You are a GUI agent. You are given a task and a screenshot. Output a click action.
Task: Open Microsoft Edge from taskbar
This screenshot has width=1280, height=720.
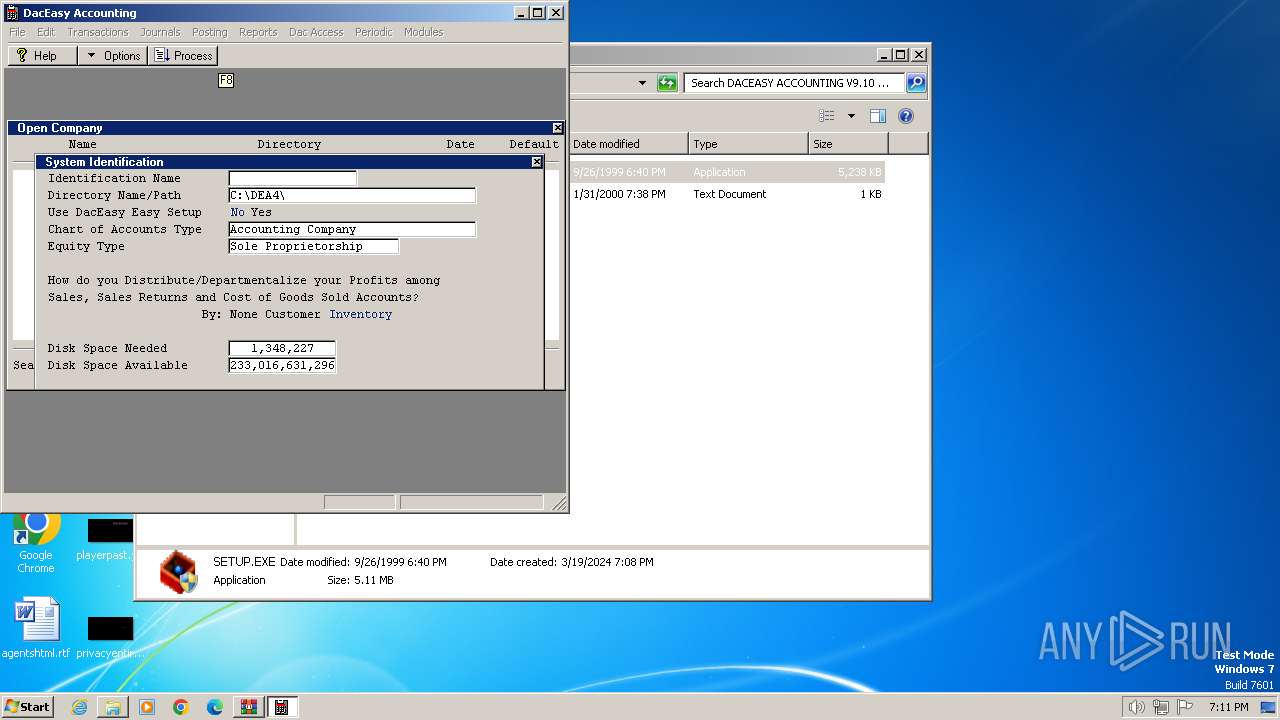point(215,707)
